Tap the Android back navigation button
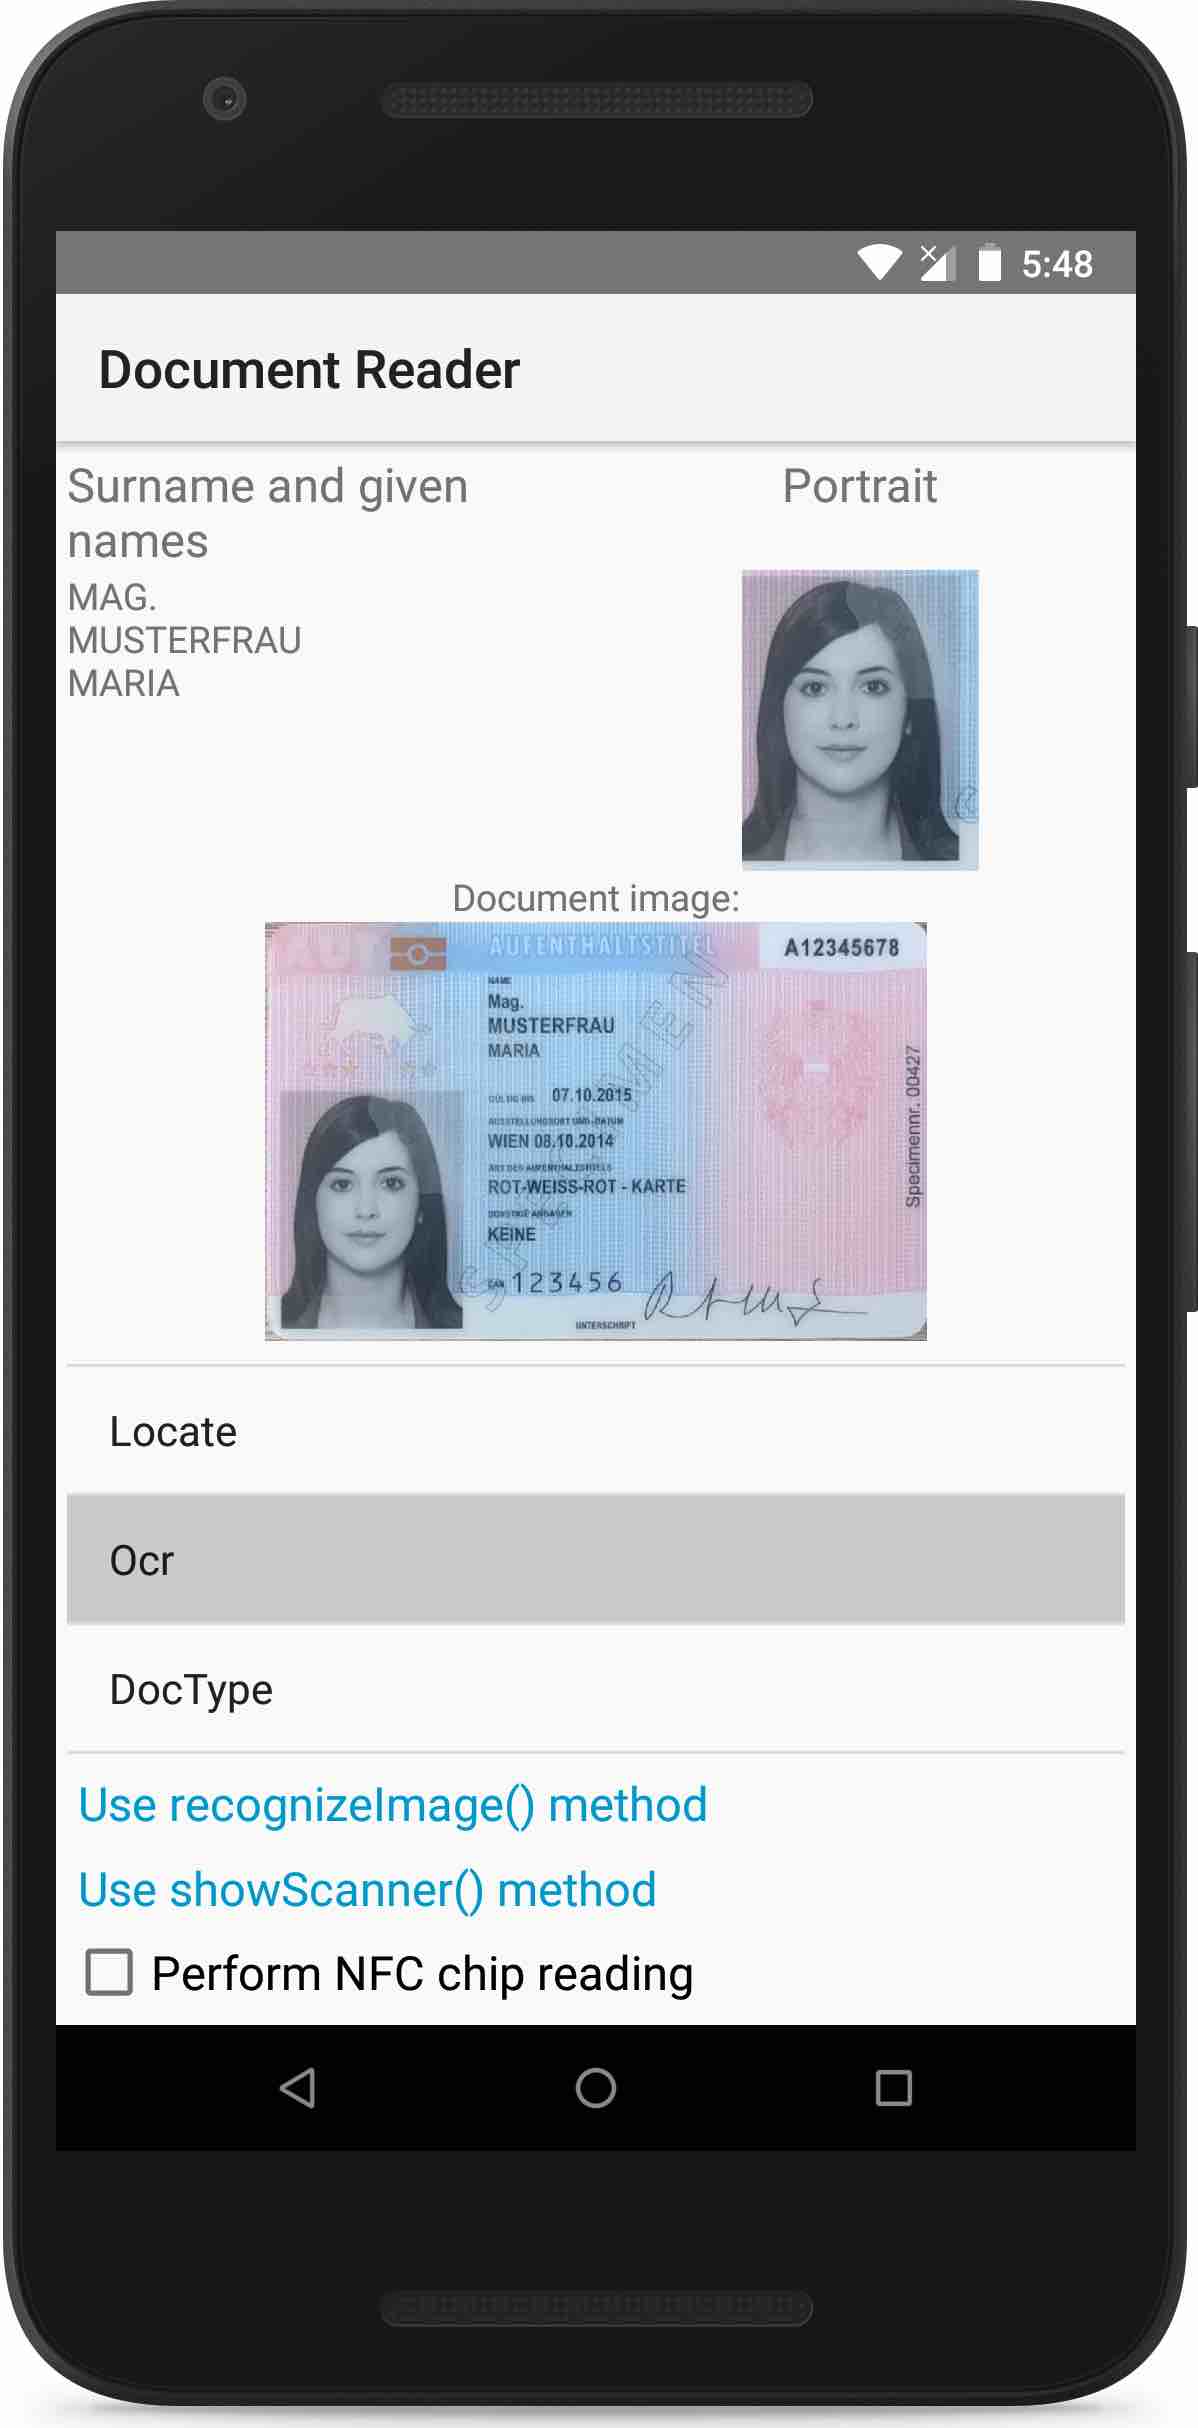This screenshot has height=2428, width=1198. [x=298, y=2088]
